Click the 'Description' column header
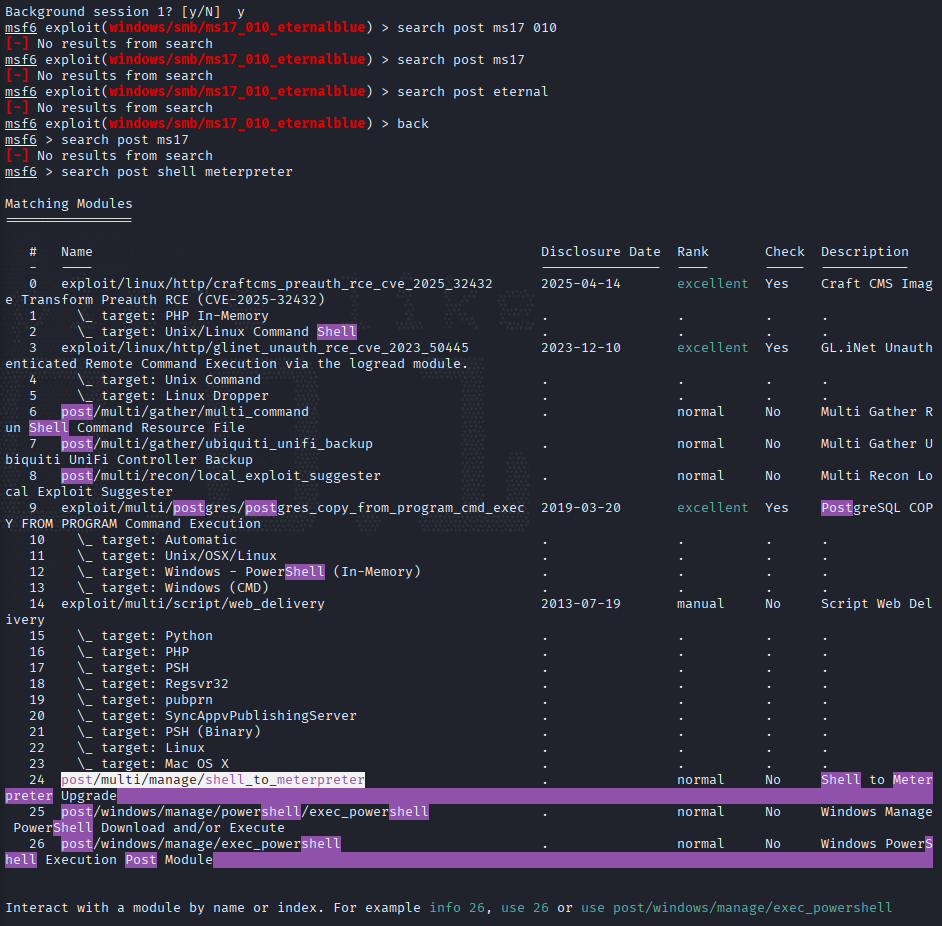The height and width of the screenshot is (926, 942). coord(865,252)
